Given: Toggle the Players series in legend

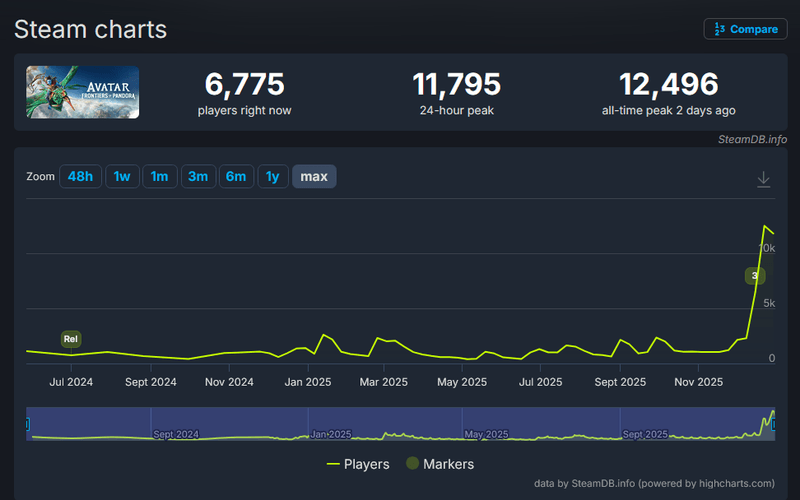Looking at the screenshot, I should [x=358, y=464].
